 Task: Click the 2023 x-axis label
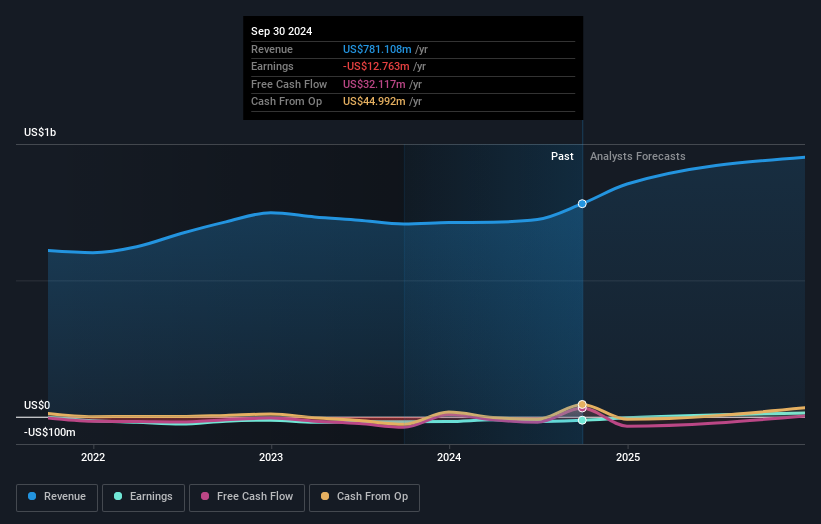271,458
